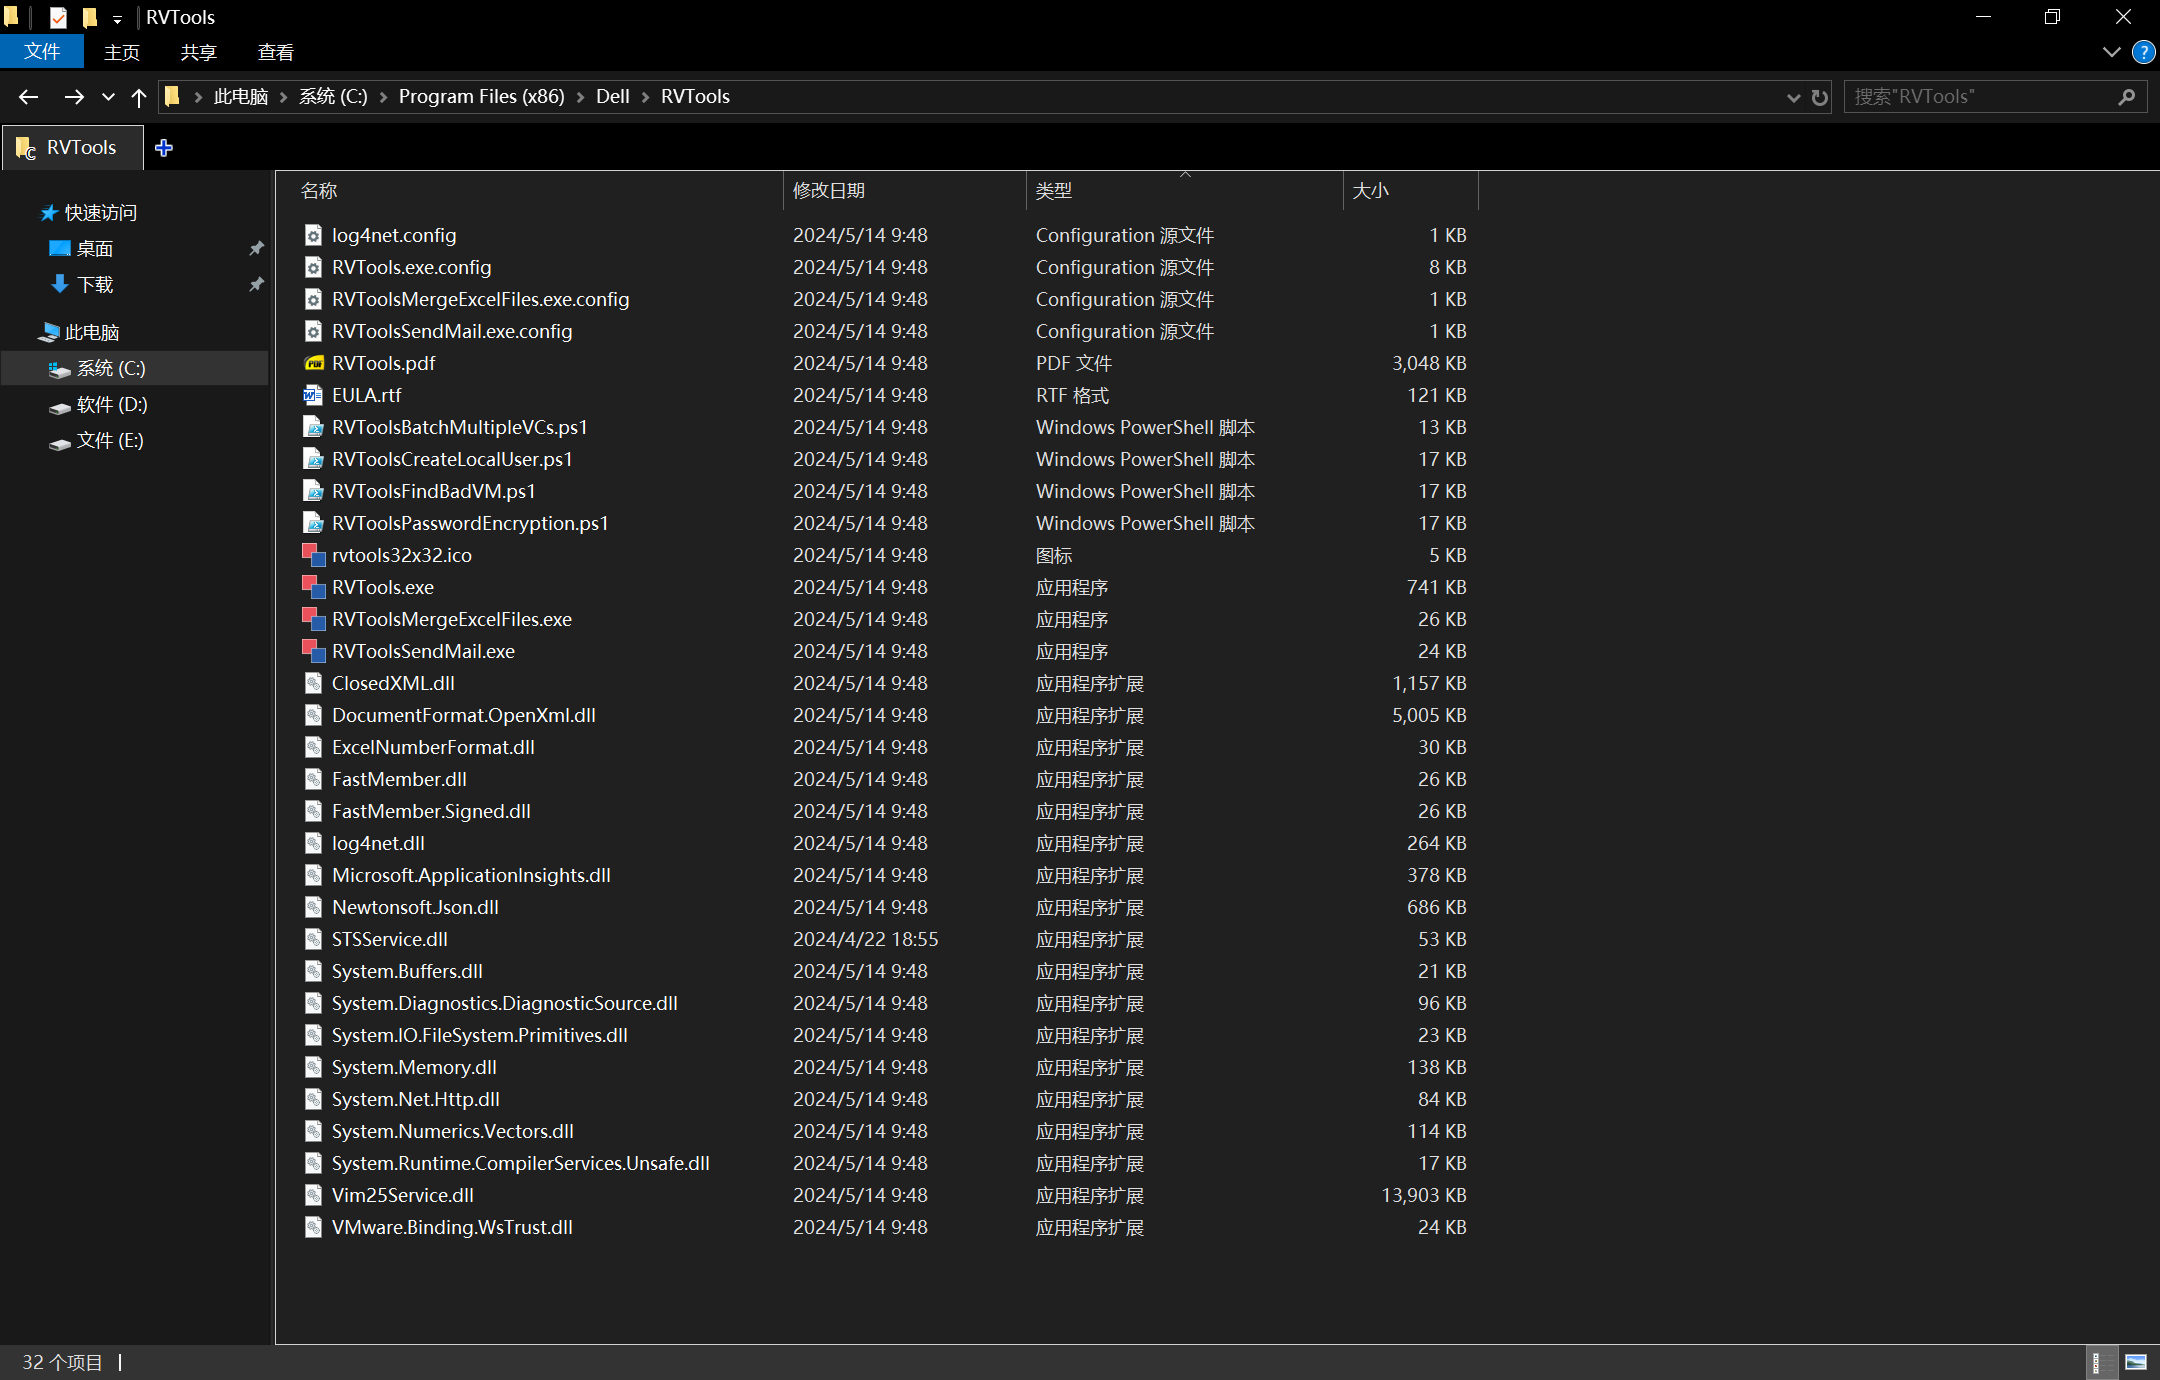Go up one folder level

[x=139, y=97]
